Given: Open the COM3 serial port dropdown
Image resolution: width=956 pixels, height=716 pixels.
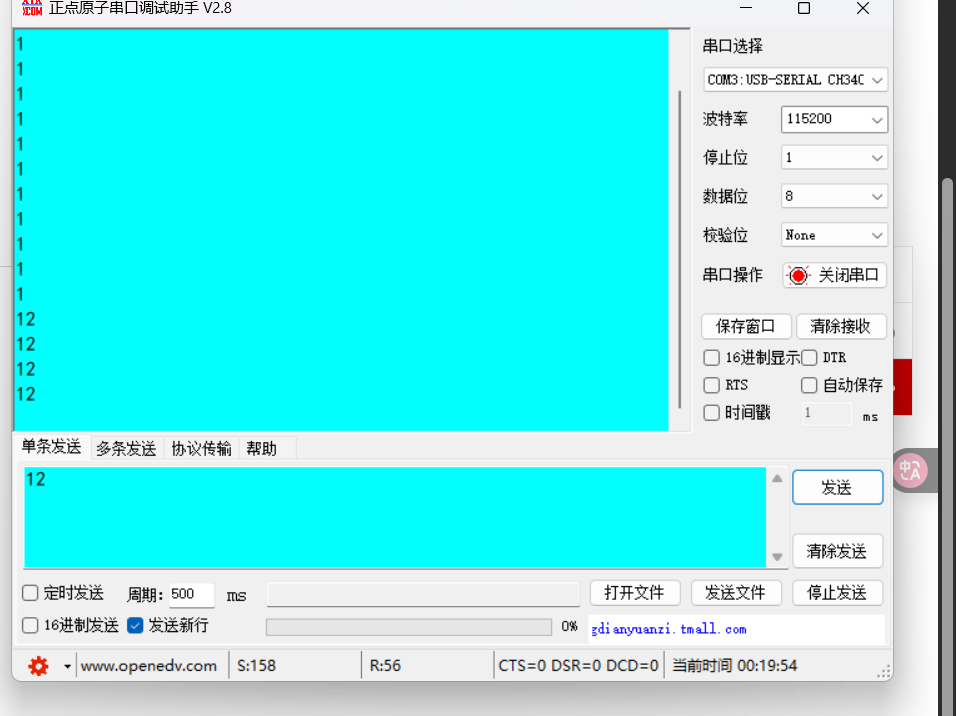Looking at the screenshot, I should pyautogui.click(x=795, y=80).
